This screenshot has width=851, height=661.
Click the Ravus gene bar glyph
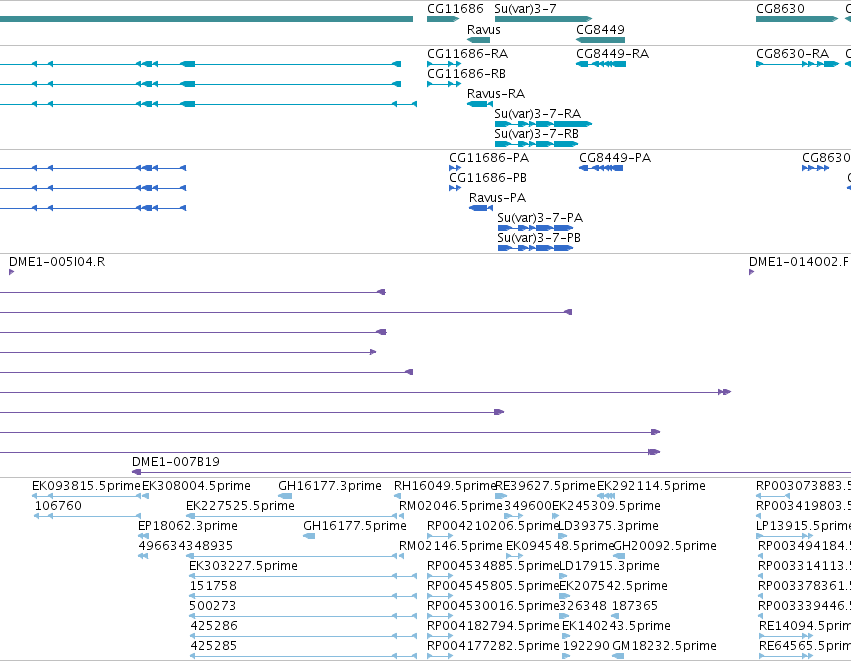(x=478, y=40)
